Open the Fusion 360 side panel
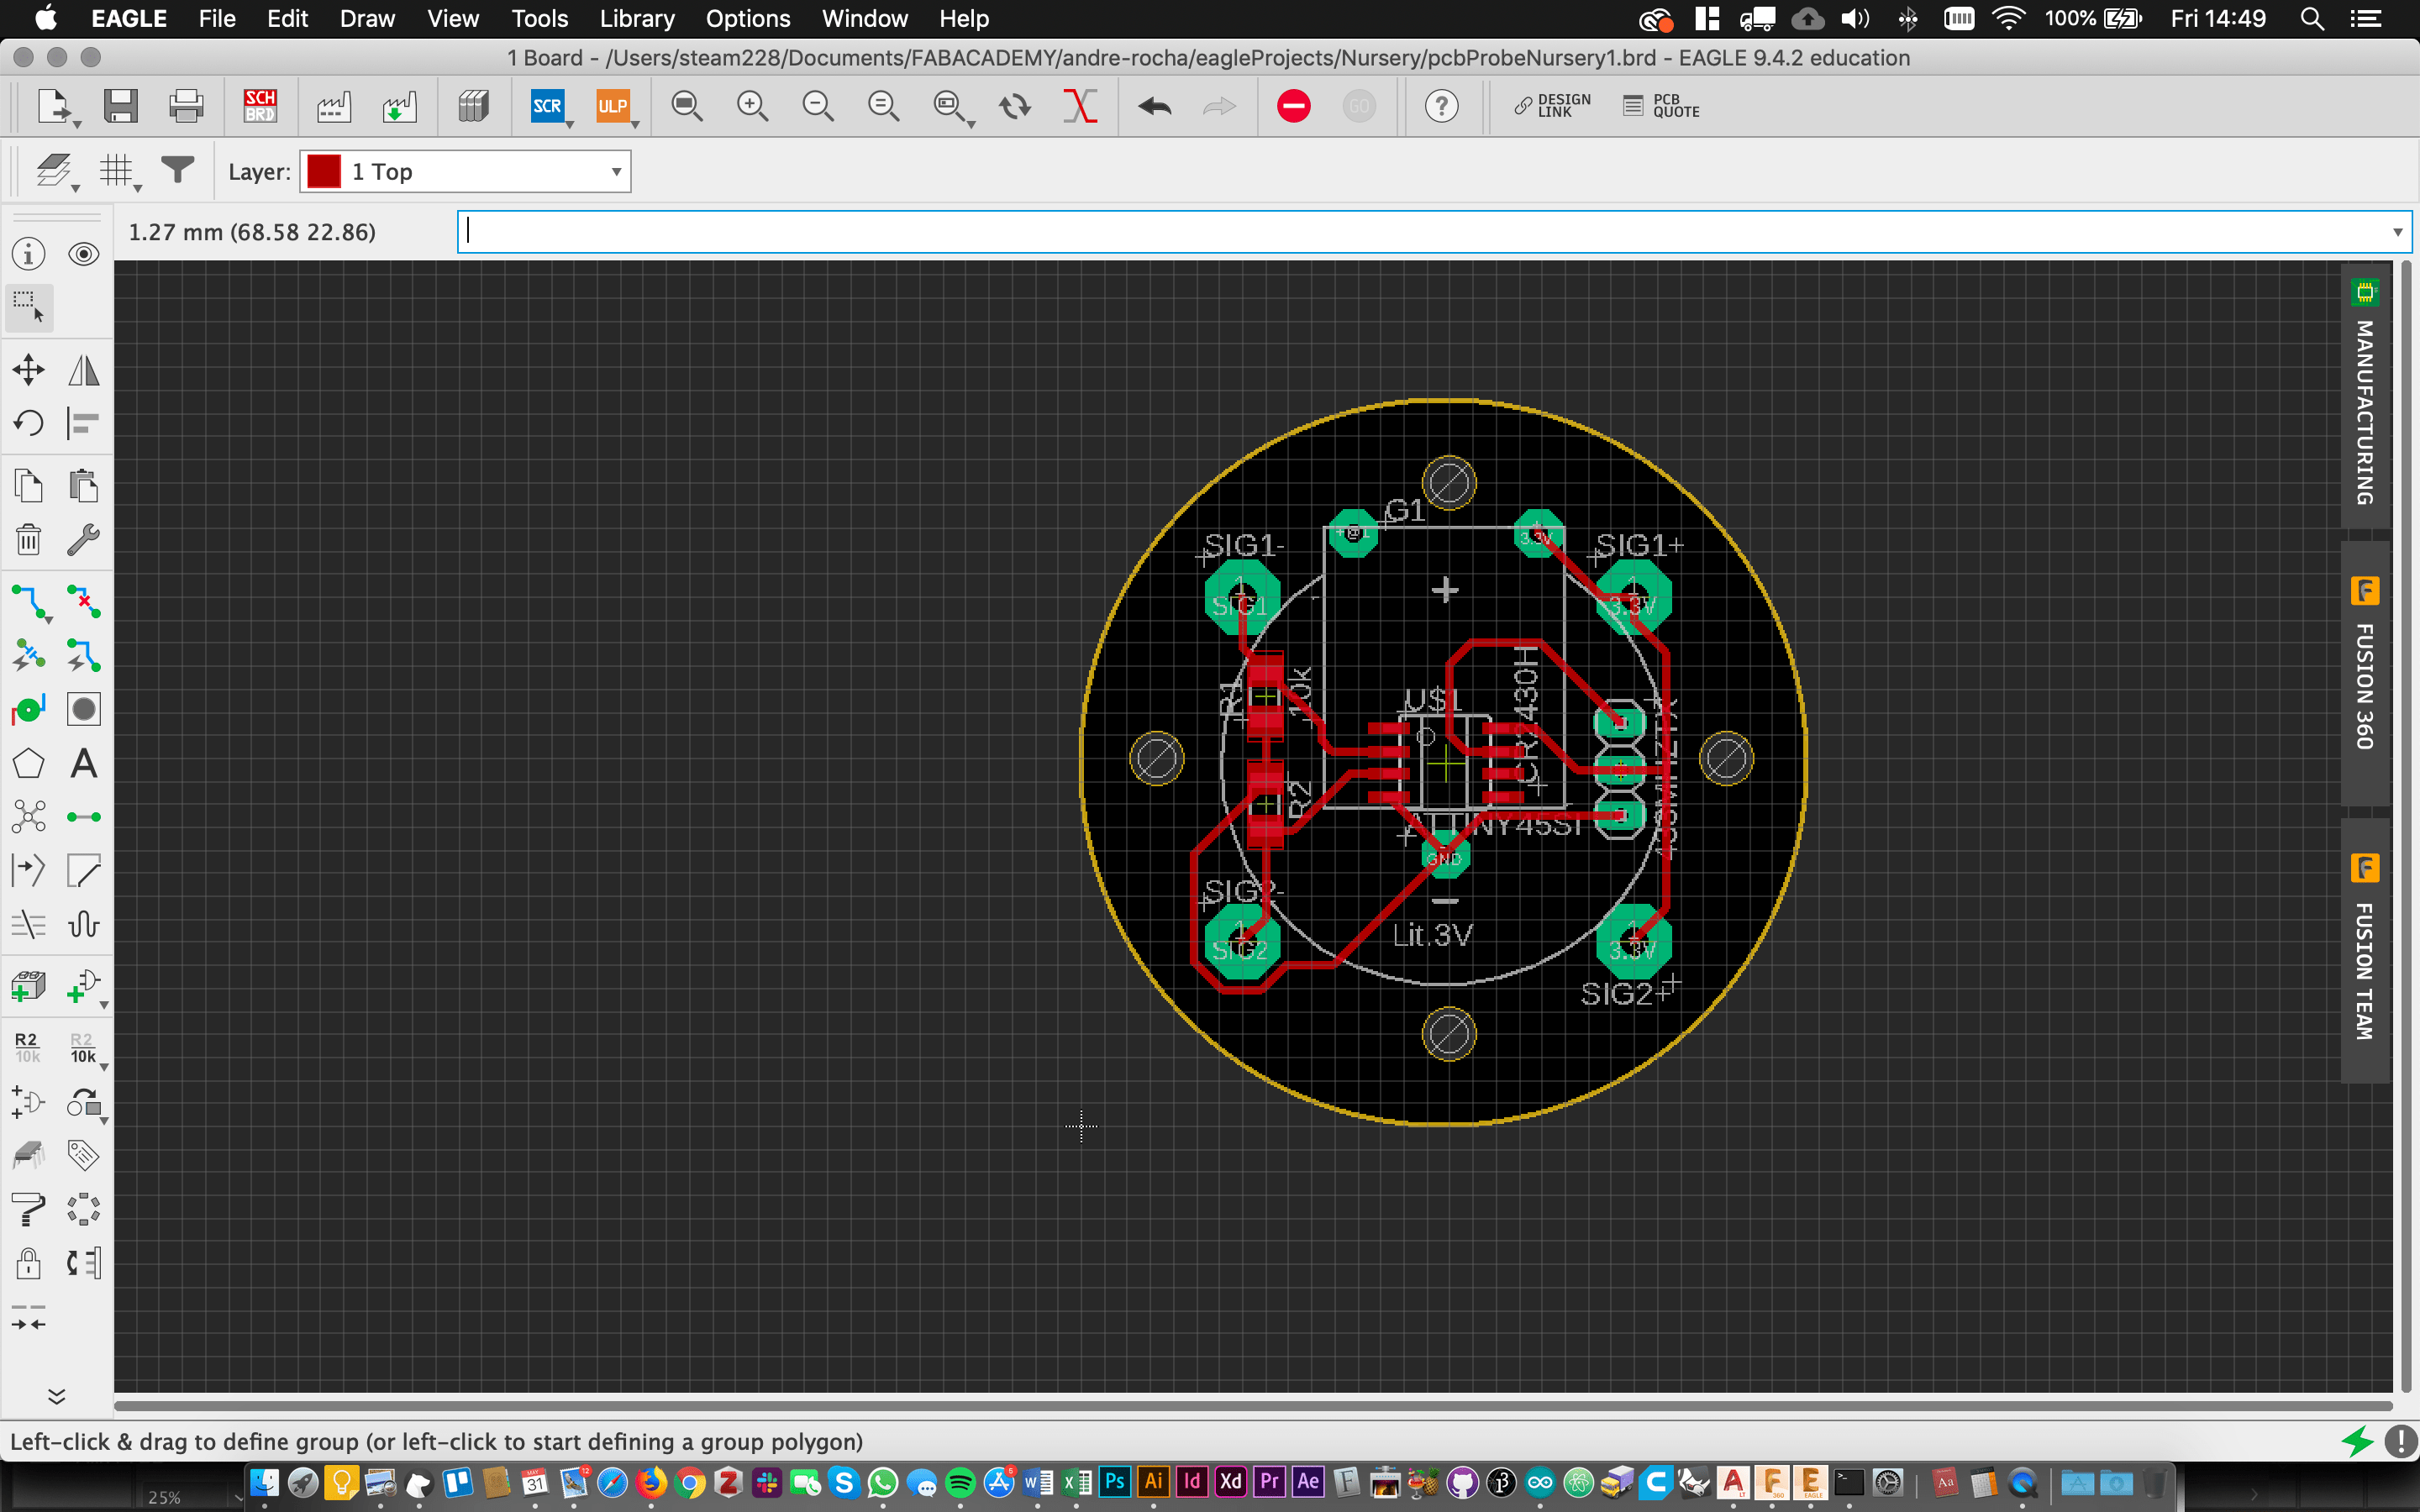 2365,673
